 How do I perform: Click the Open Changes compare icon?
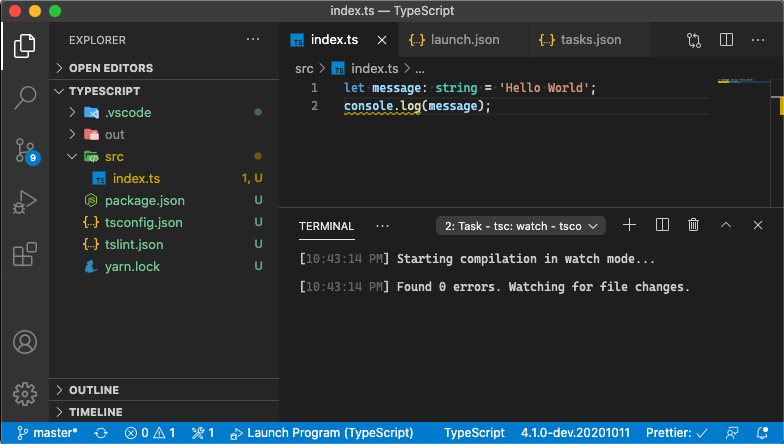694,40
